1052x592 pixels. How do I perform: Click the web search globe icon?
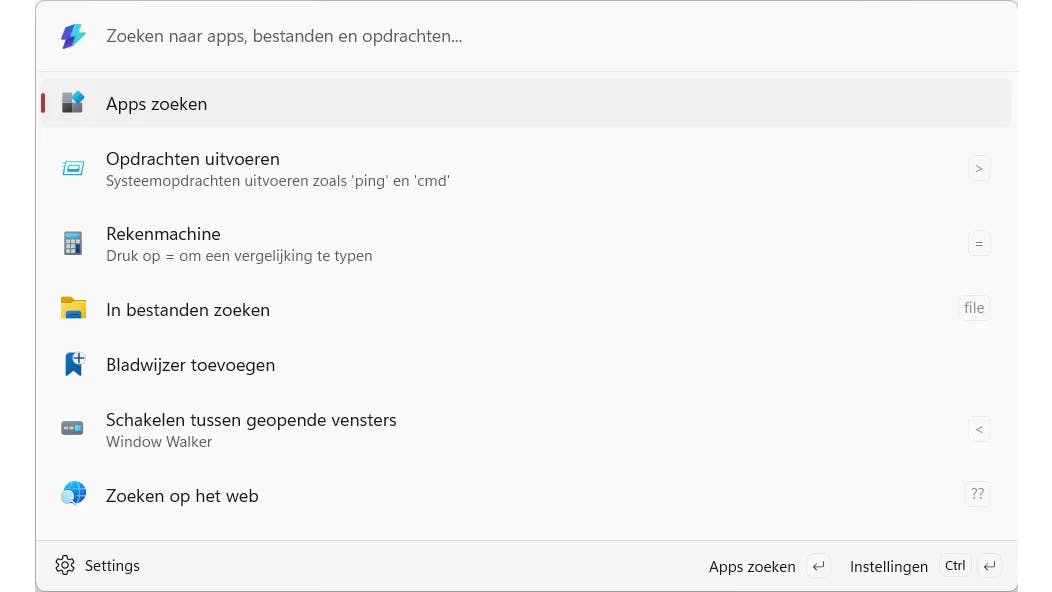(x=73, y=494)
